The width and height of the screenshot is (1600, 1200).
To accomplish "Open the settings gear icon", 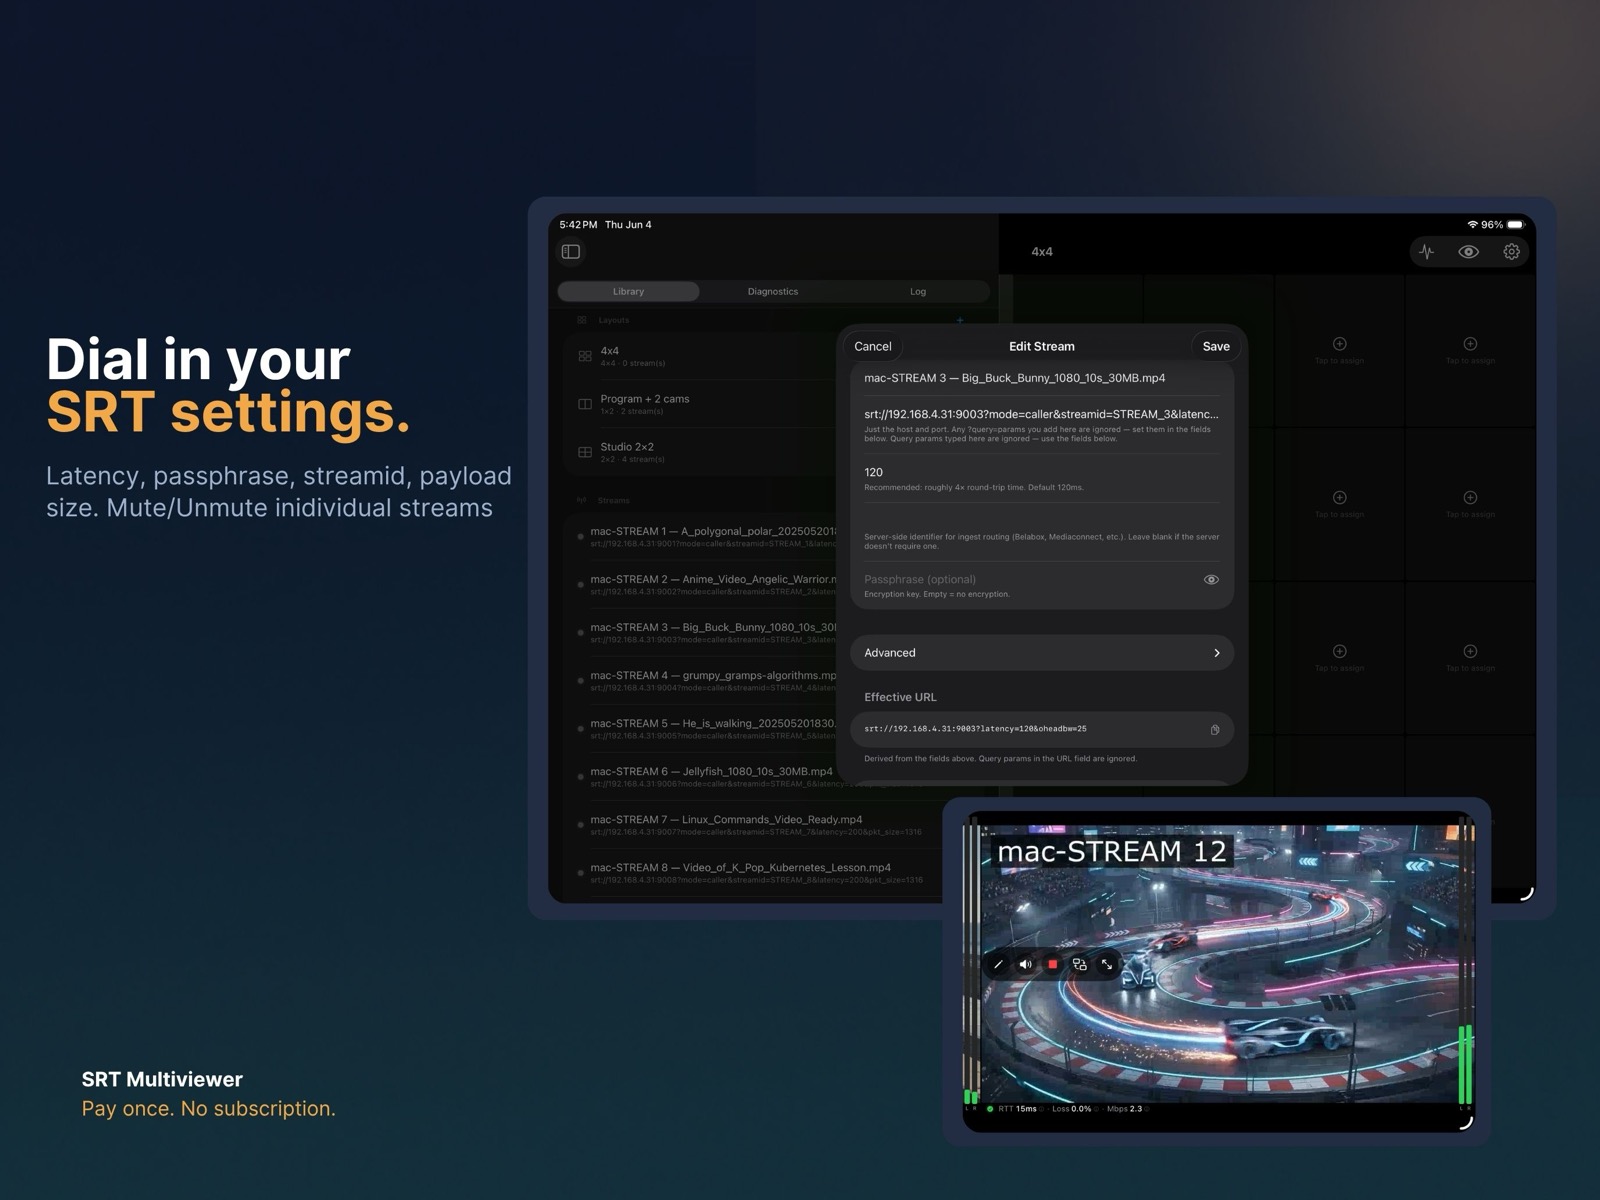I will click(1511, 252).
